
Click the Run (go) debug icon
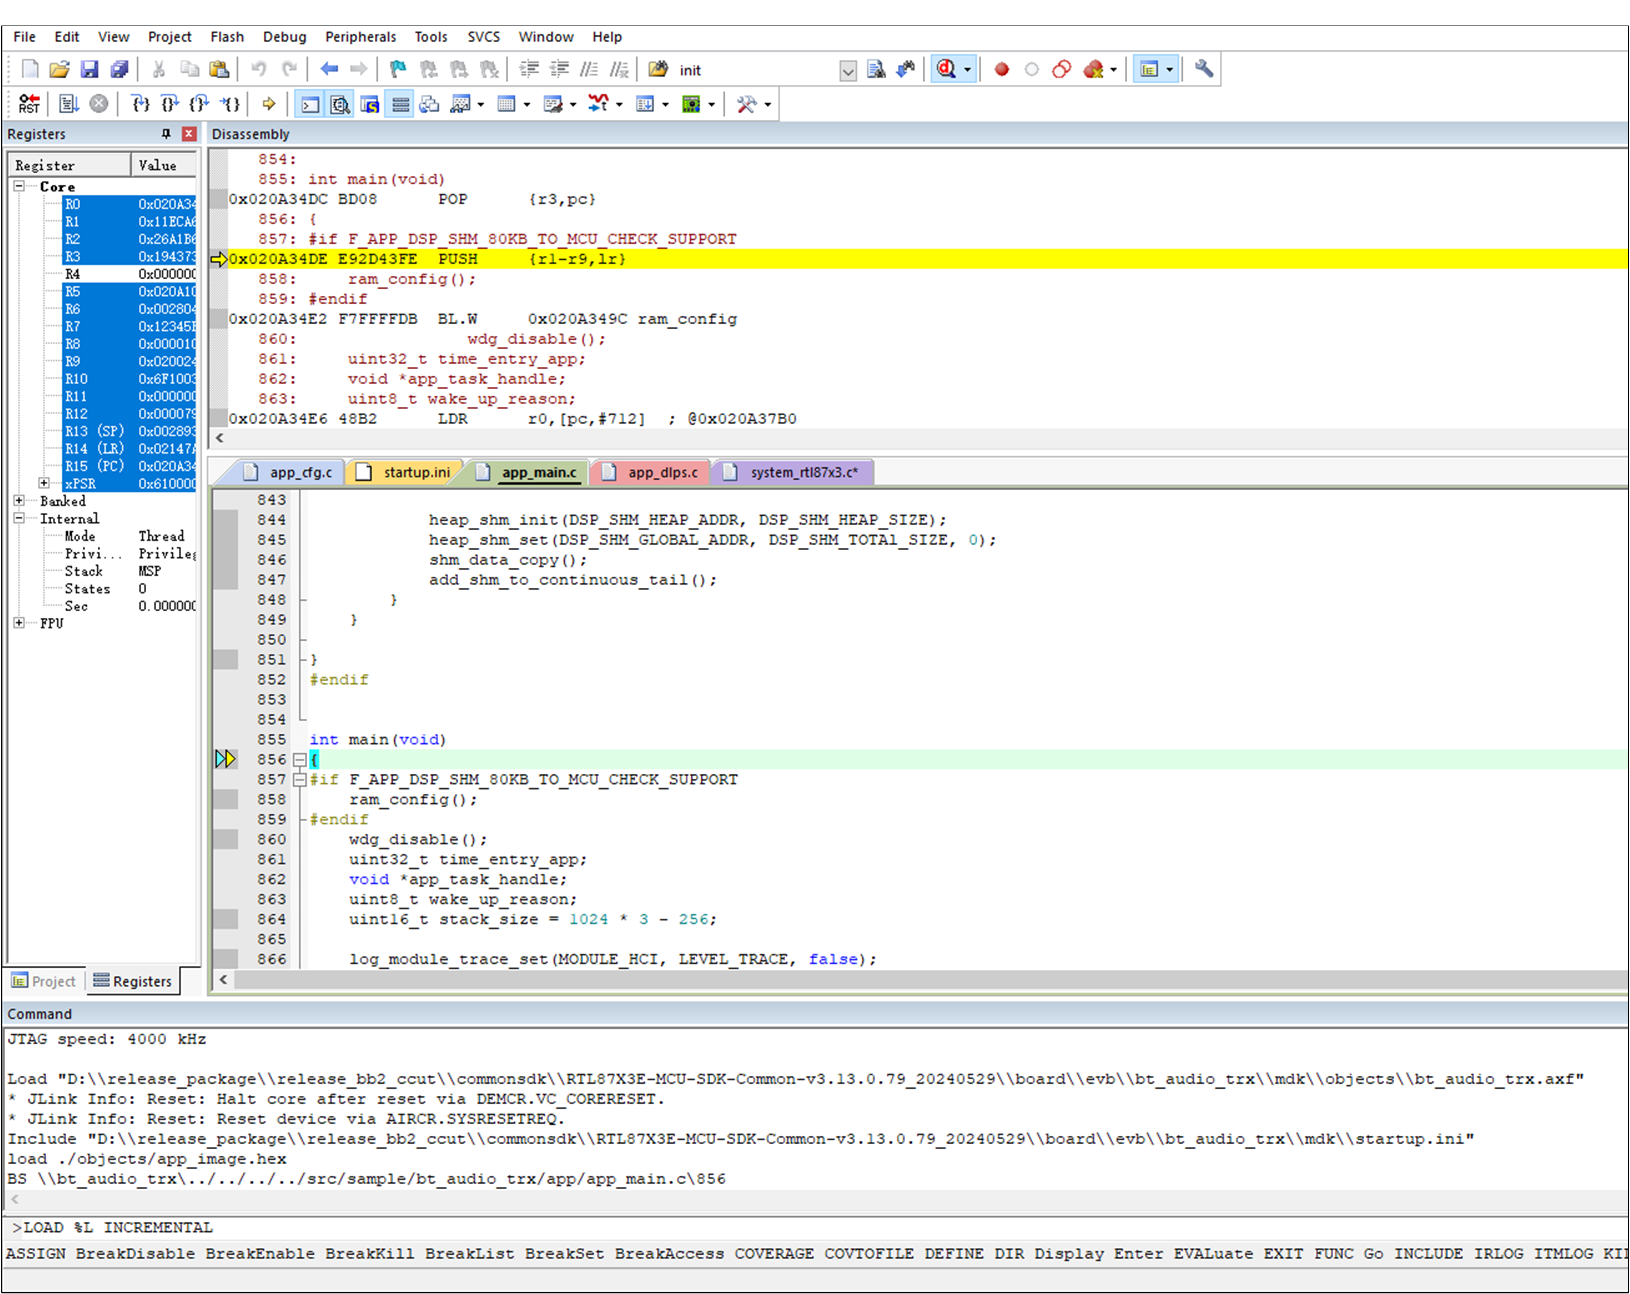(69, 104)
